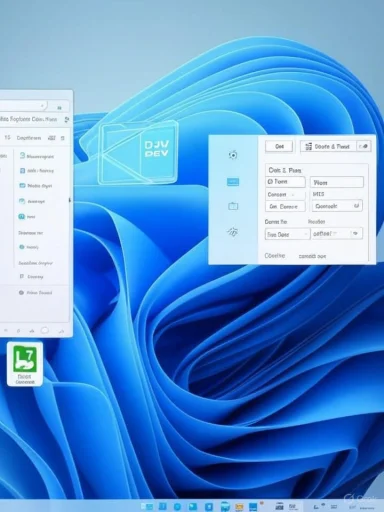
Task: Open the 'Consent' dropdown
Action: coord(285,194)
